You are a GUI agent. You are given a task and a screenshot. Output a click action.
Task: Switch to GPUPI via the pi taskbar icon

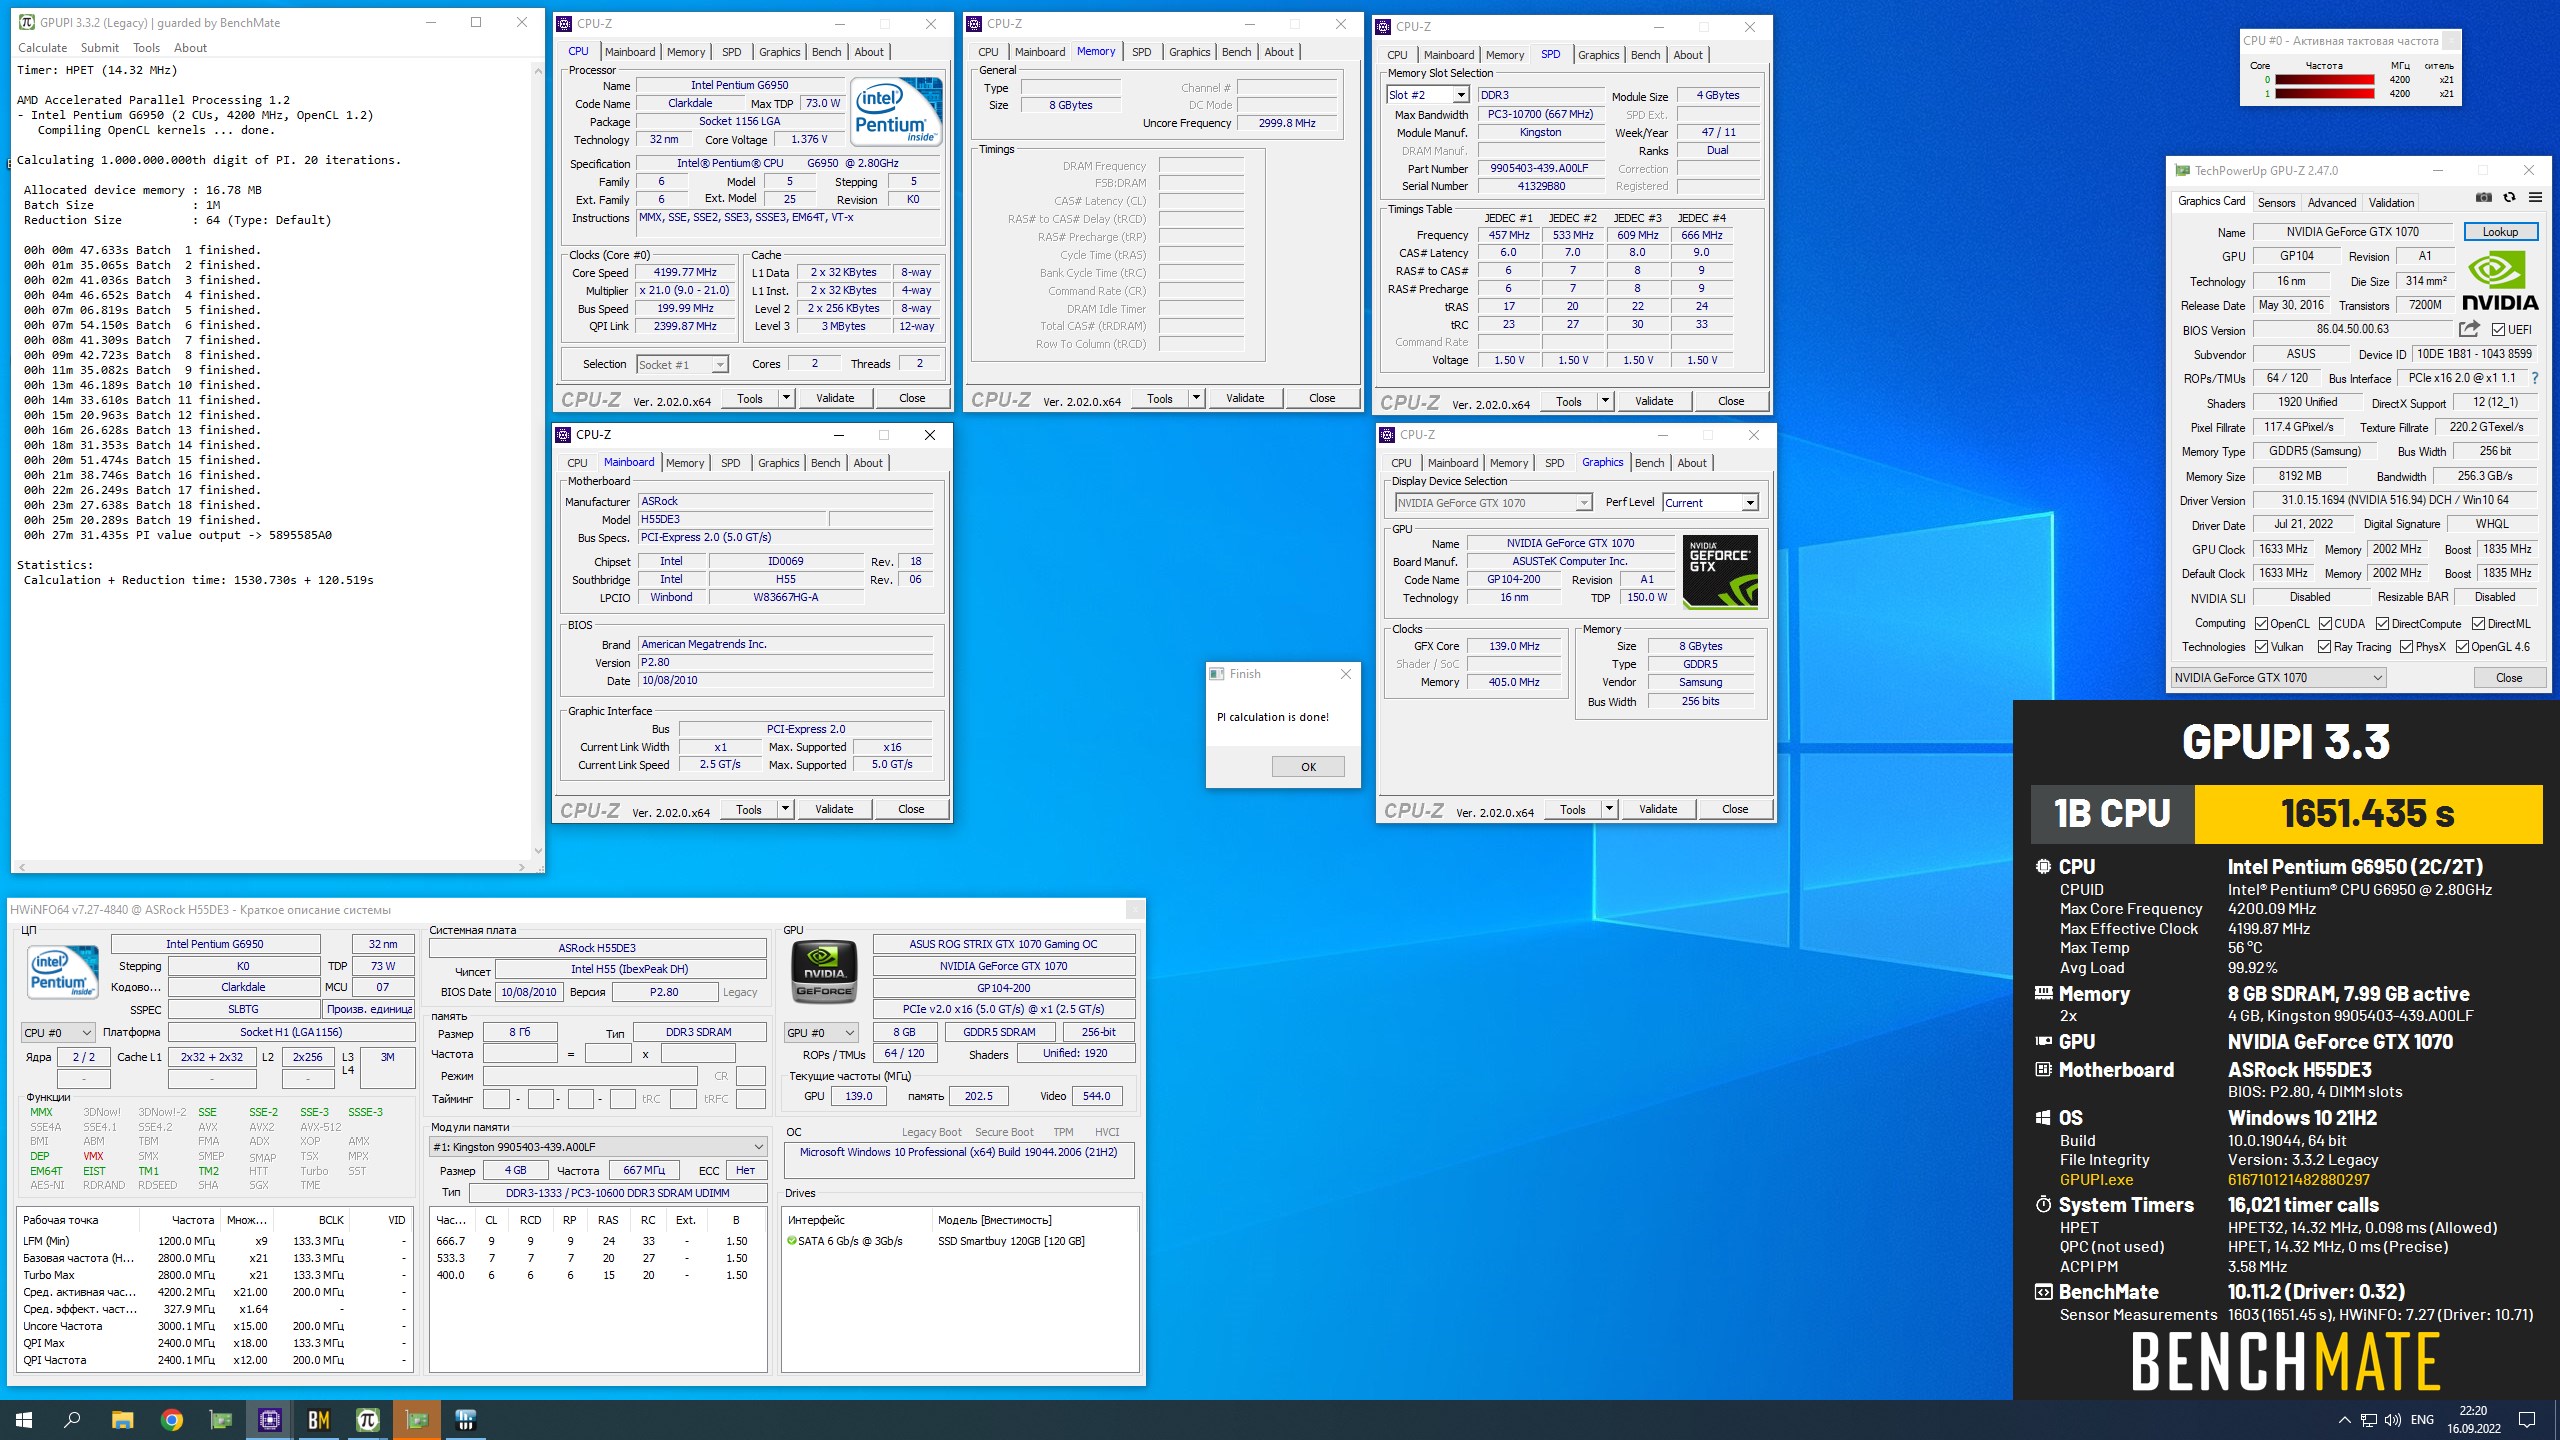pos(367,1419)
